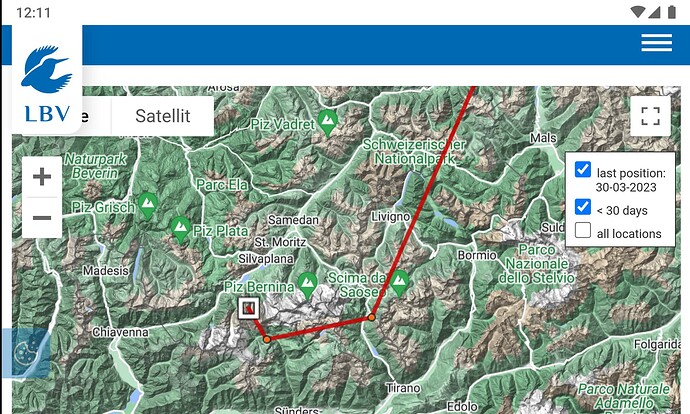Zoom in with the plus button
690x414 pixels.
(x=42, y=177)
